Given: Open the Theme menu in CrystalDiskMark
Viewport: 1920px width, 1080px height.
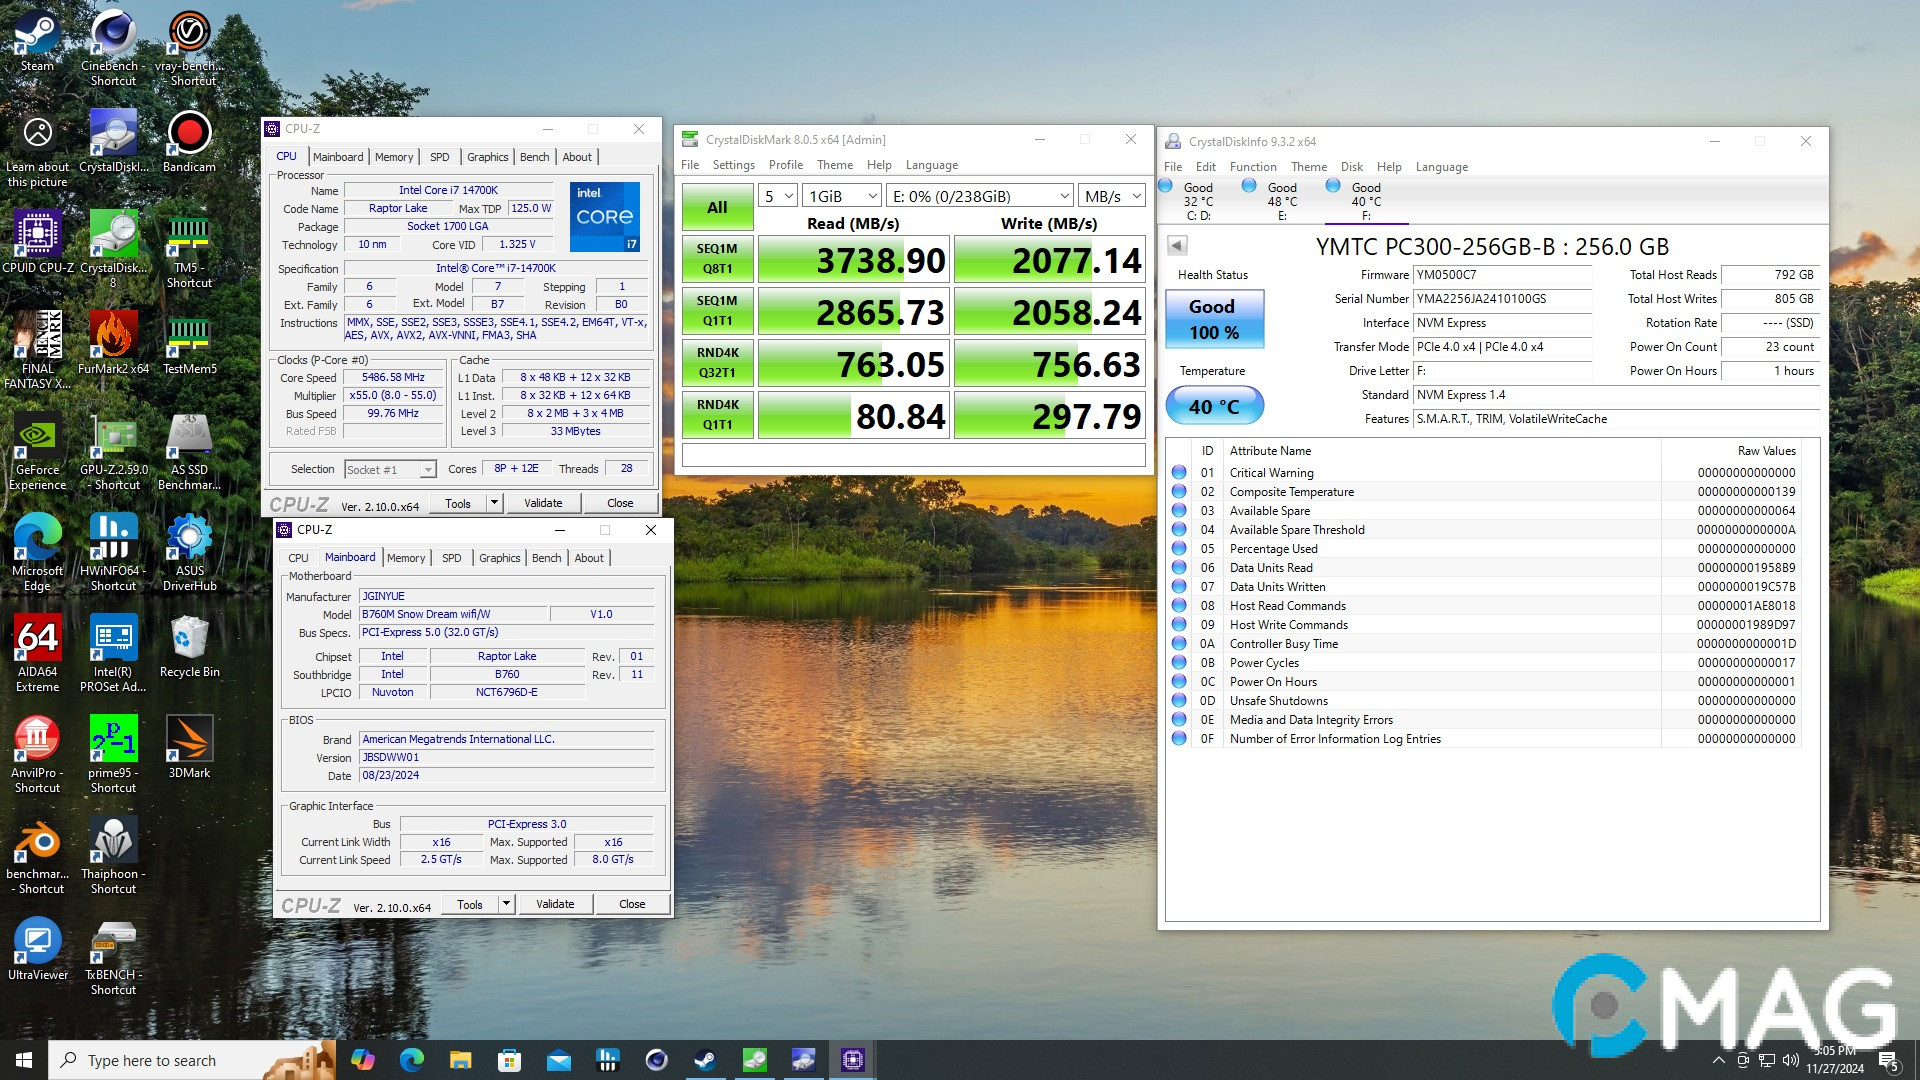Looking at the screenshot, I should 834,164.
